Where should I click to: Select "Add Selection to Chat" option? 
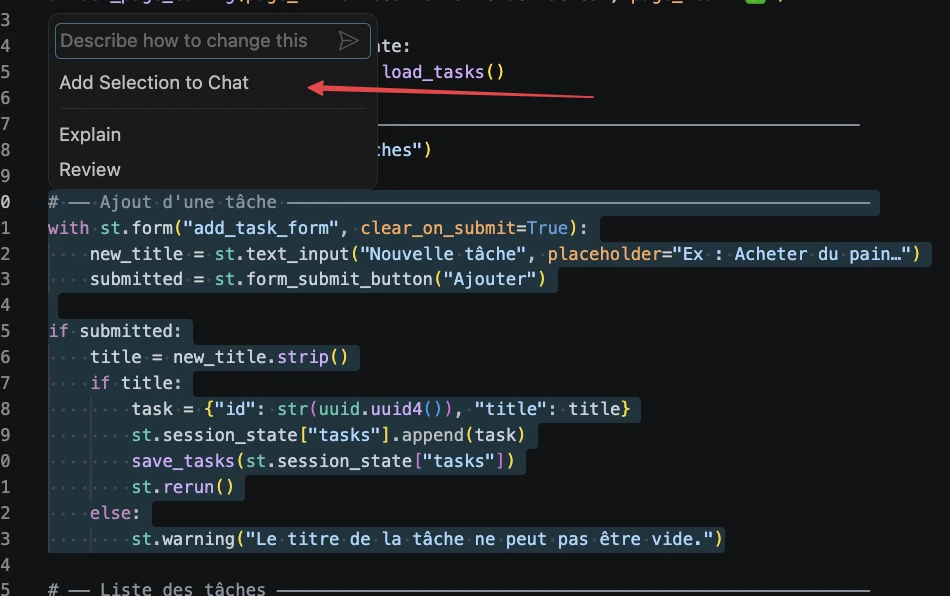coord(154,83)
